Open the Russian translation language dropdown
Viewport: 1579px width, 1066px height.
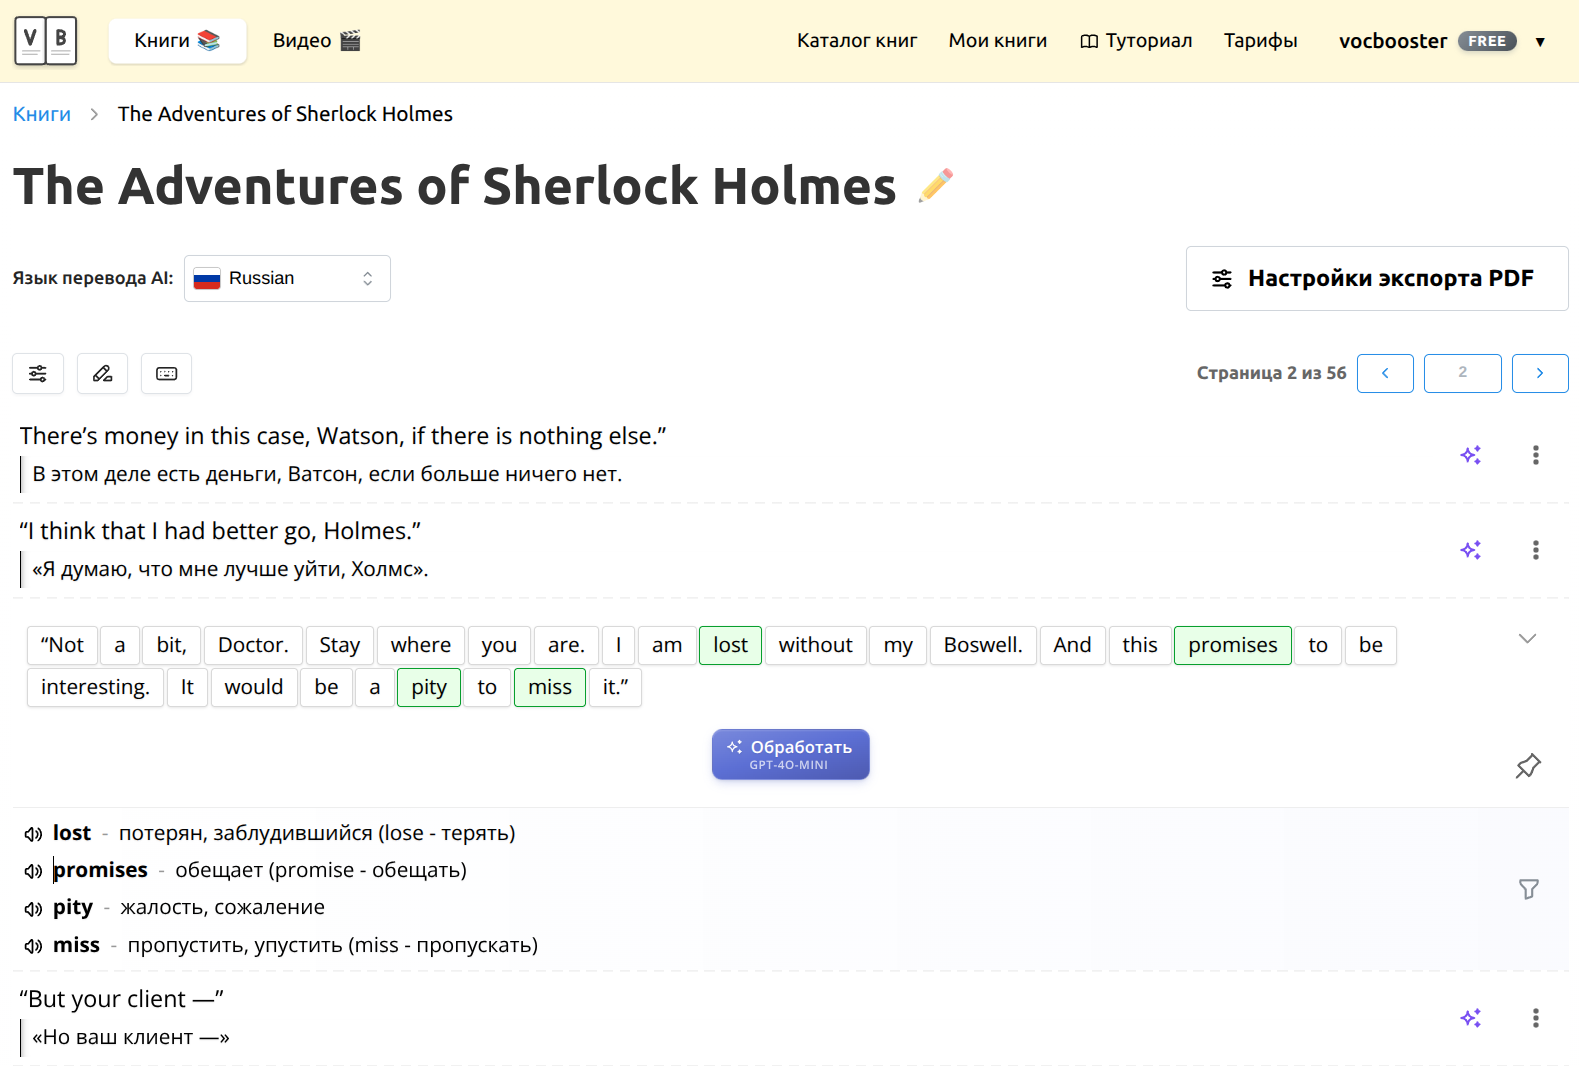(287, 279)
